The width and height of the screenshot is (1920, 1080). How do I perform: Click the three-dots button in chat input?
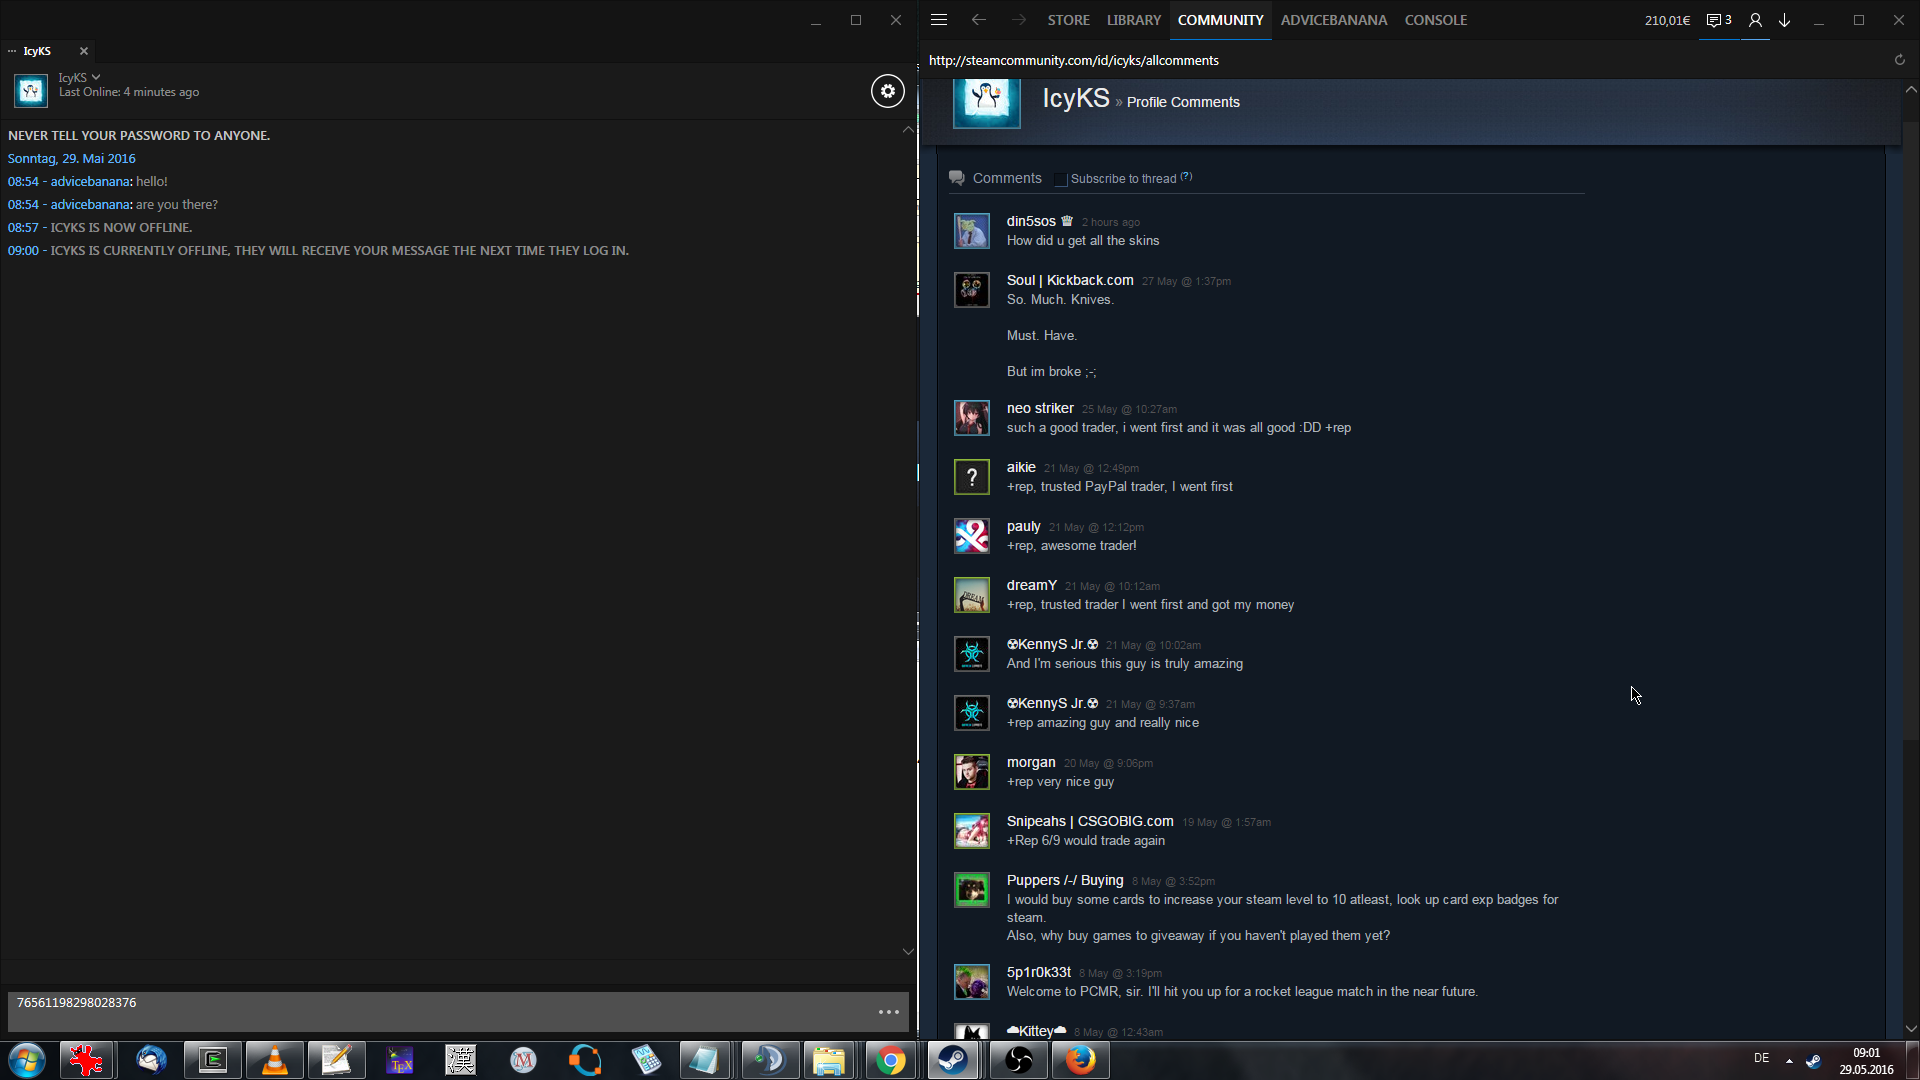[888, 1012]
